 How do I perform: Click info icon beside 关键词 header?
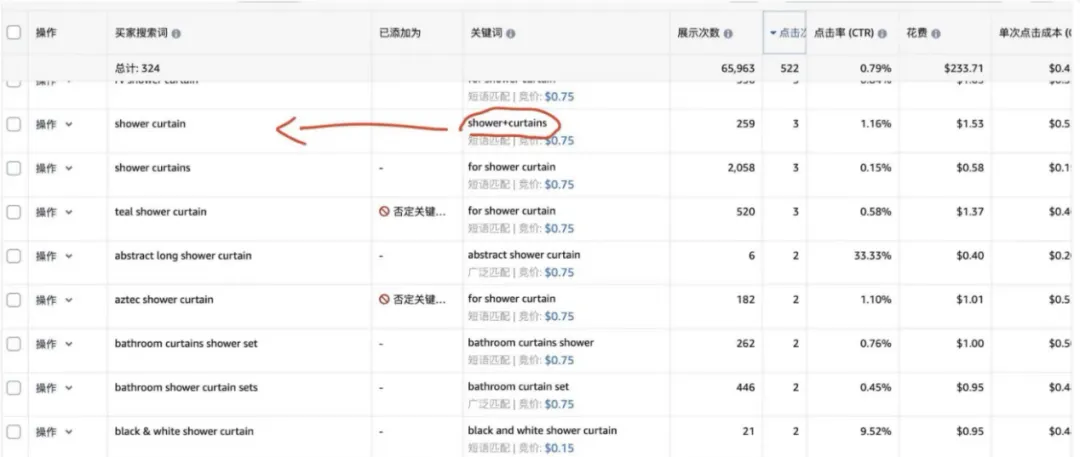click(510, 33)
